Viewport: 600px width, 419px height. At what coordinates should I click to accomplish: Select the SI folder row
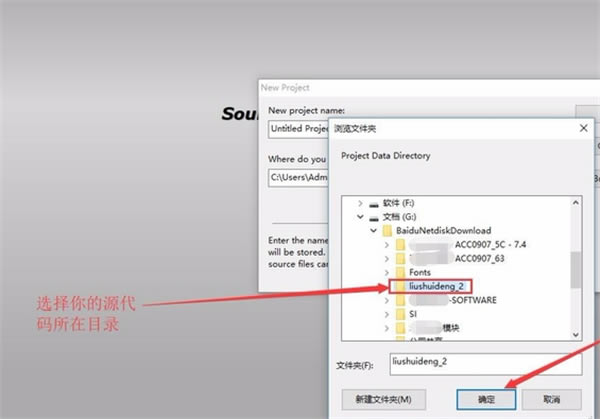[413, 315]
